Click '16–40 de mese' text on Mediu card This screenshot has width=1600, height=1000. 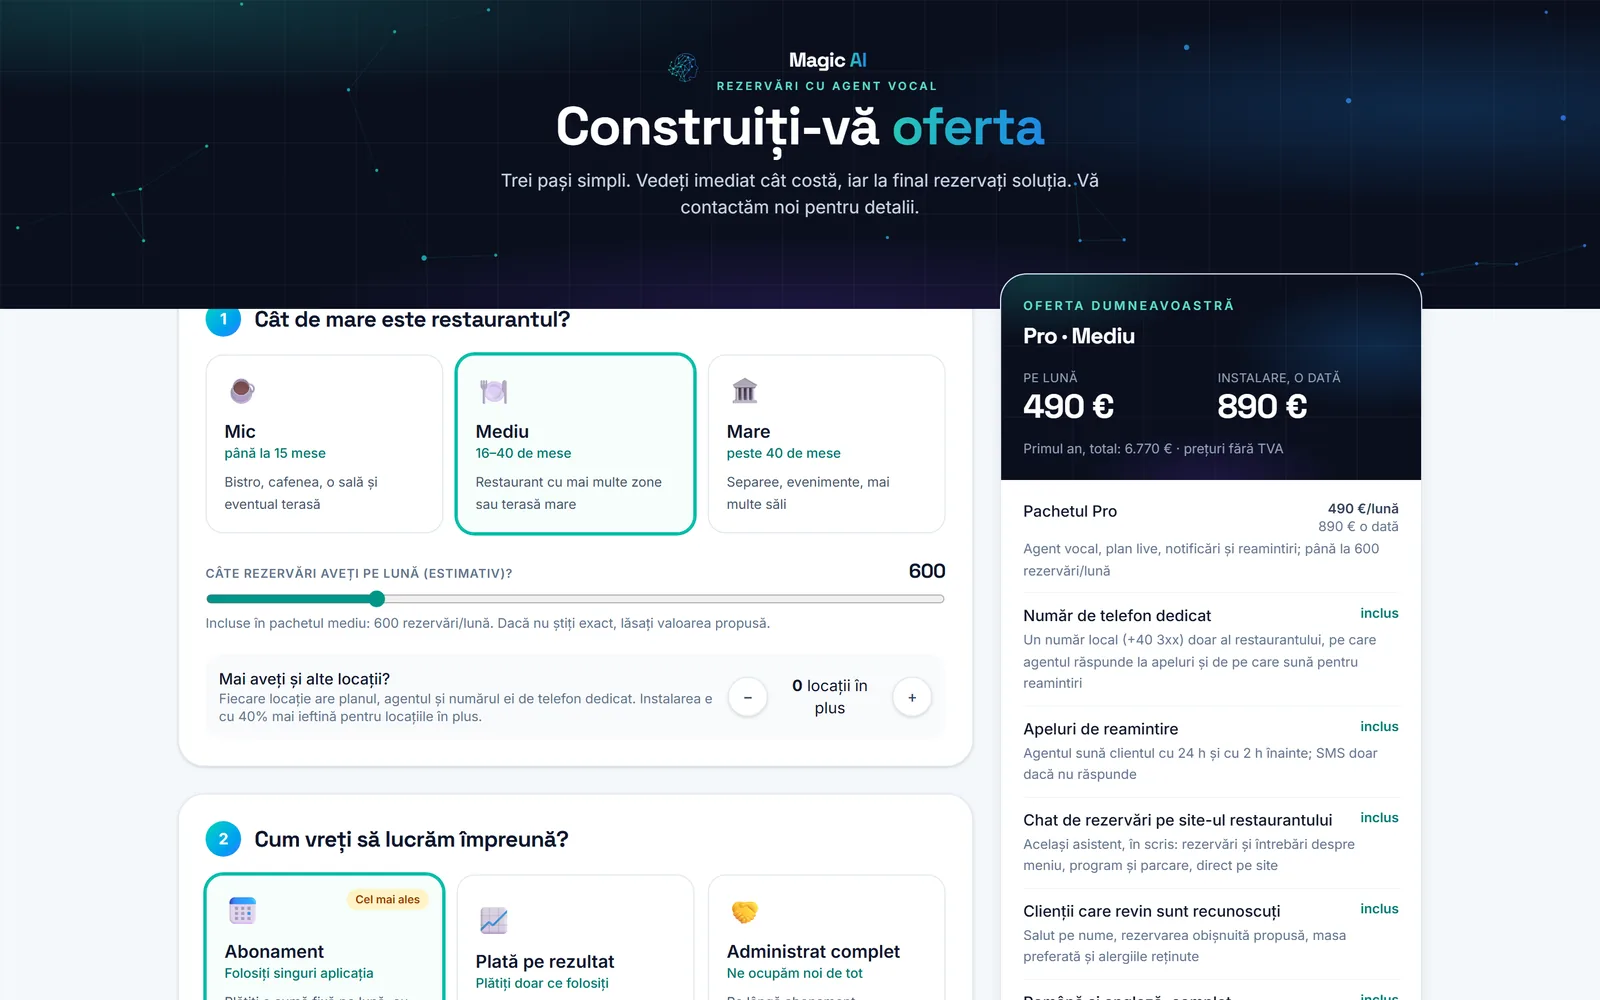pyautogui.click(x=523, y=453)
